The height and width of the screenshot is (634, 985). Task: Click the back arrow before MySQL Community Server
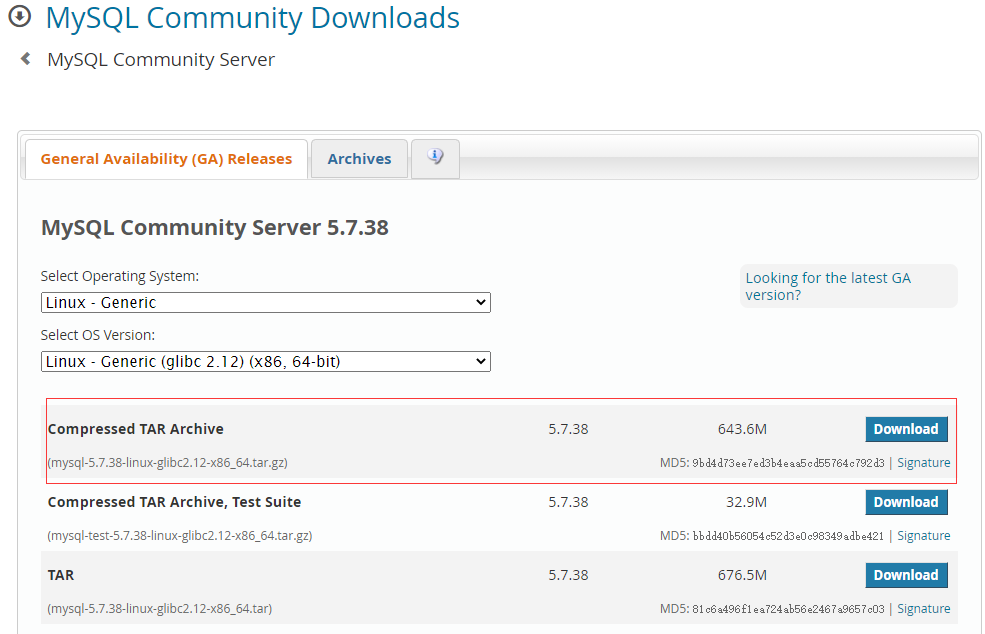click(x=26, y=59)
